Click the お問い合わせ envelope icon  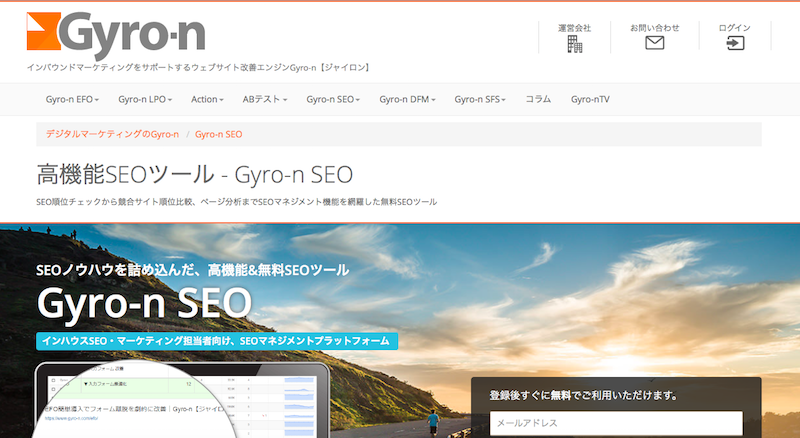pos(655,43)
